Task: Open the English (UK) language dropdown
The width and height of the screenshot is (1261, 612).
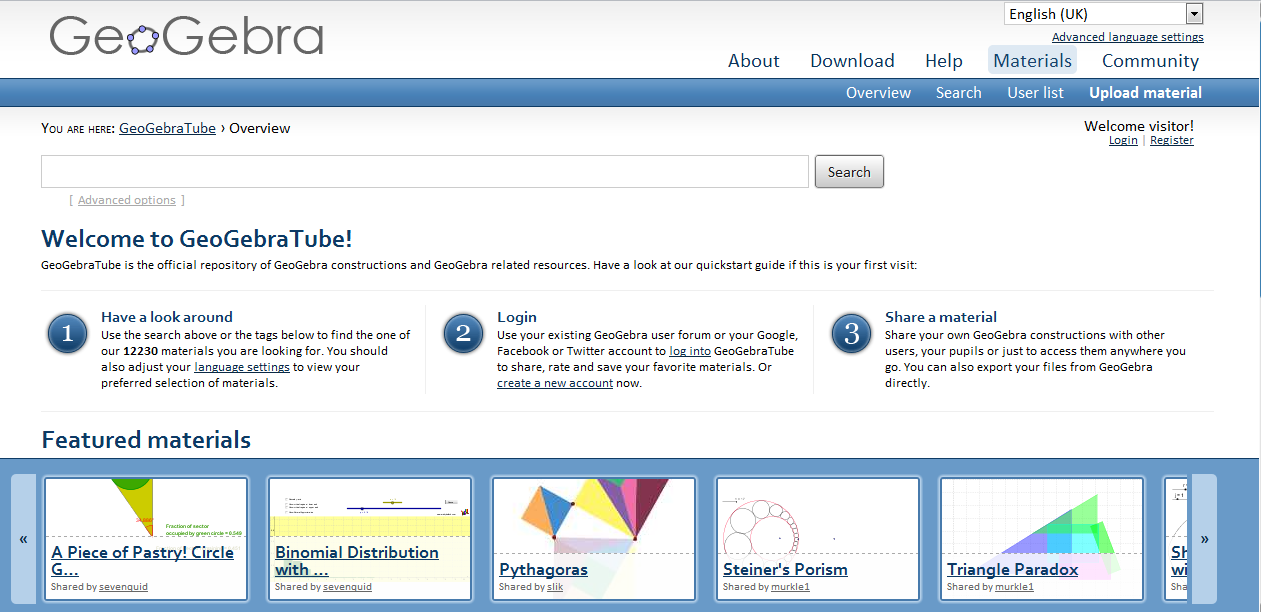Action: click(x=1103, y=14)
